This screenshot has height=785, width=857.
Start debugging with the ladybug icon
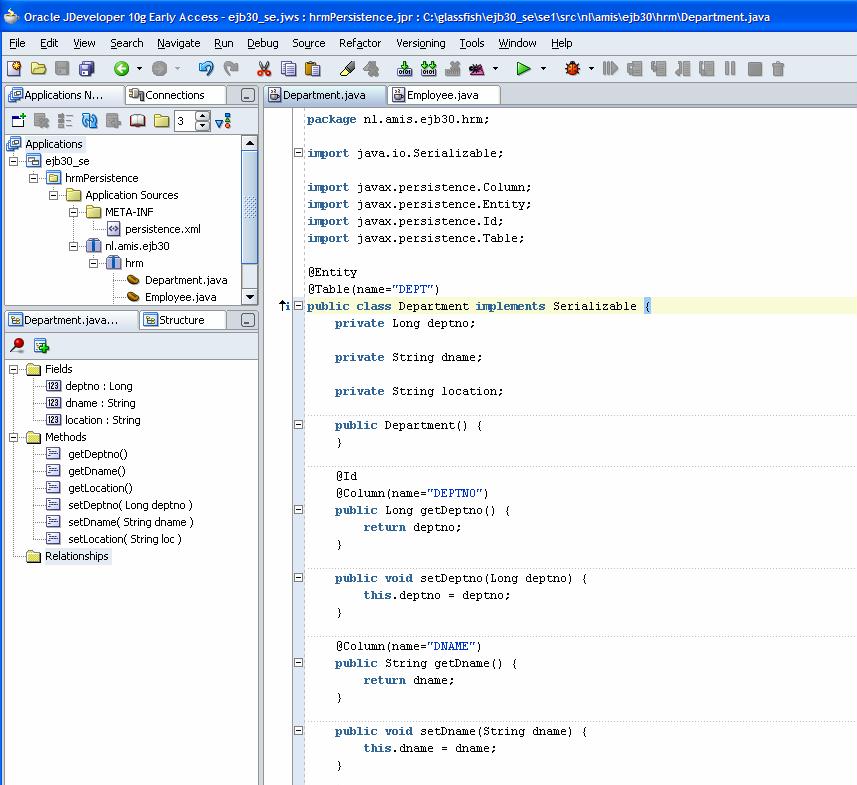[572, 69]
